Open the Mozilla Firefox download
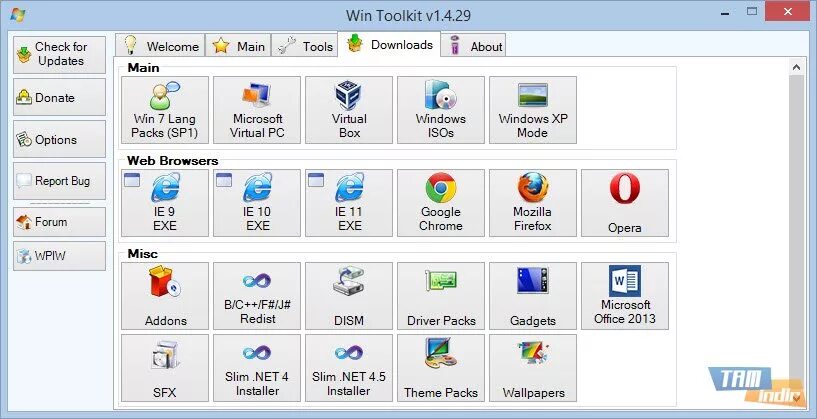 (533, 203)
